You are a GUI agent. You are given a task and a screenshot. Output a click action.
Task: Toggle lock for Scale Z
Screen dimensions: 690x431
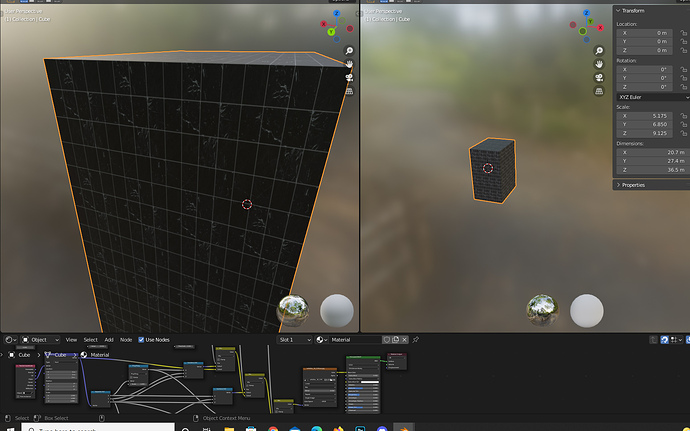683,133
